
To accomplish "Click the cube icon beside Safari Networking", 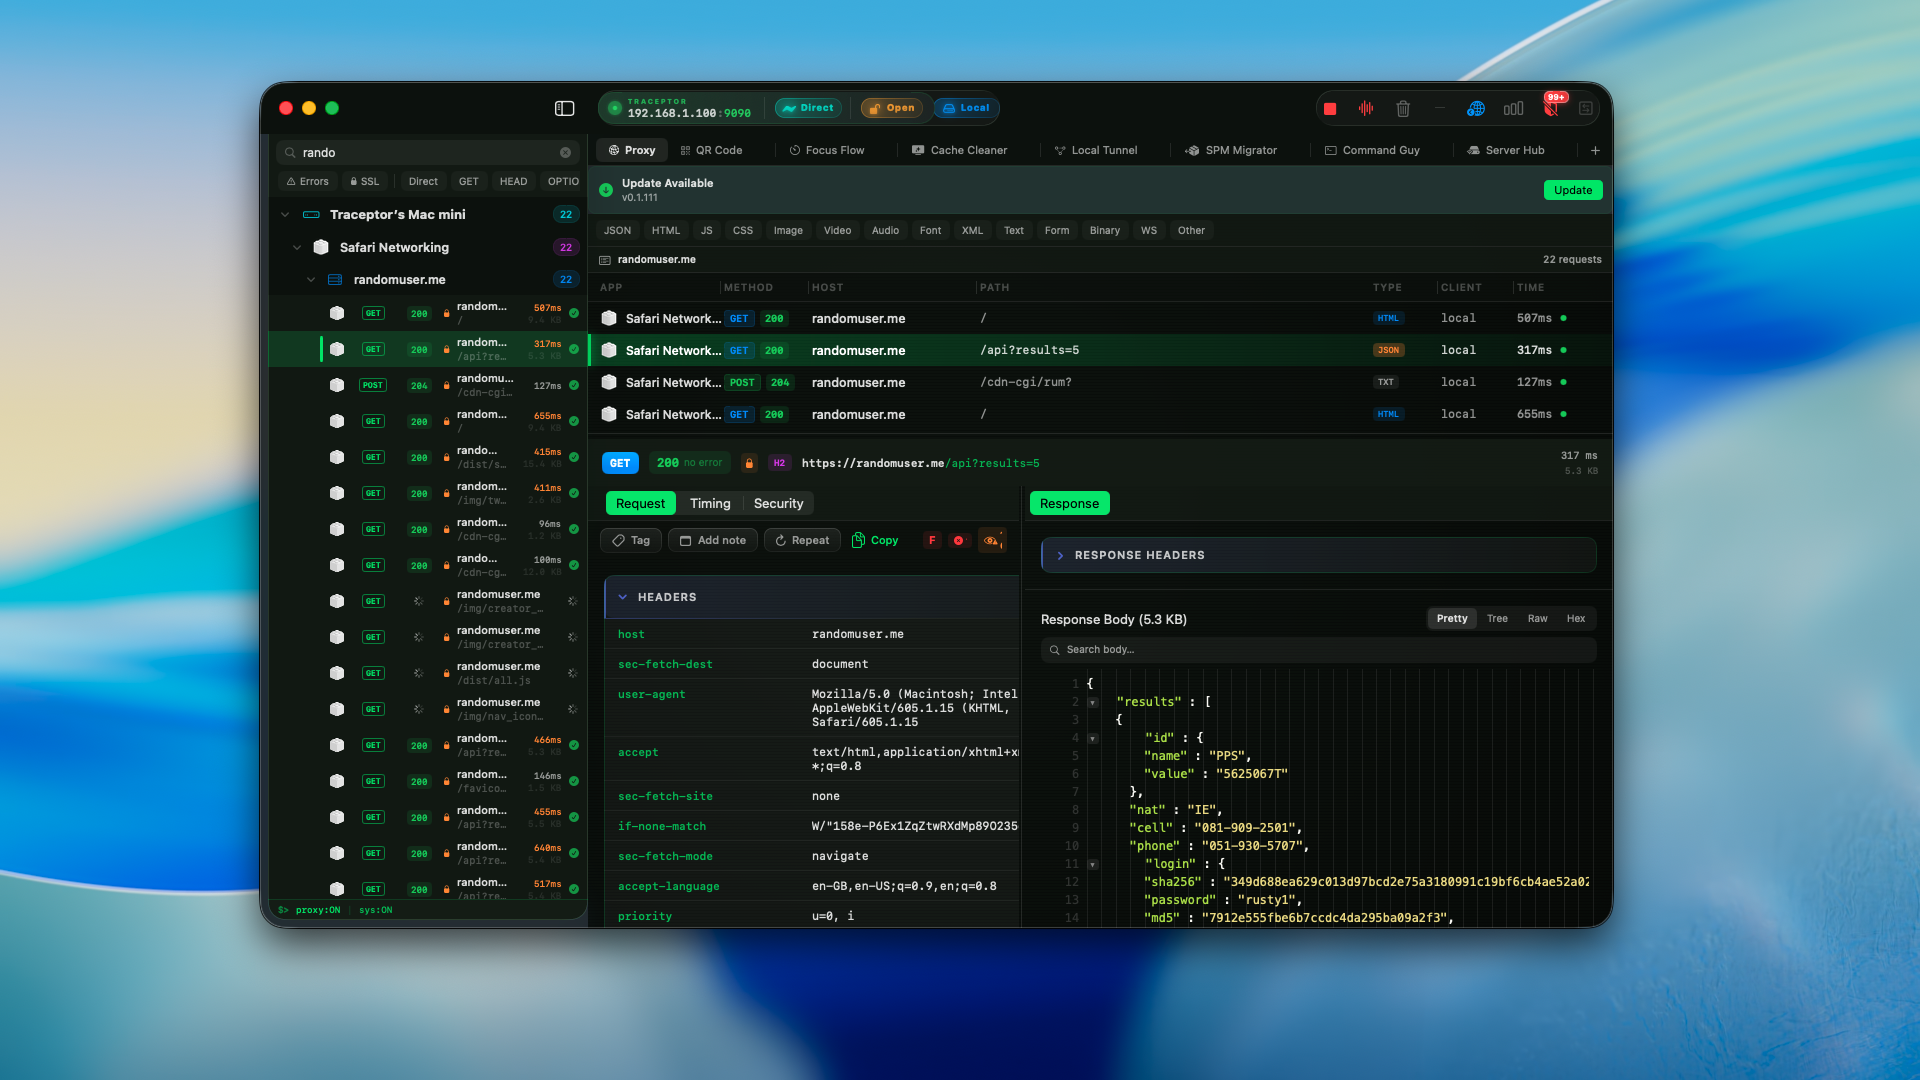I will point(321,247).
